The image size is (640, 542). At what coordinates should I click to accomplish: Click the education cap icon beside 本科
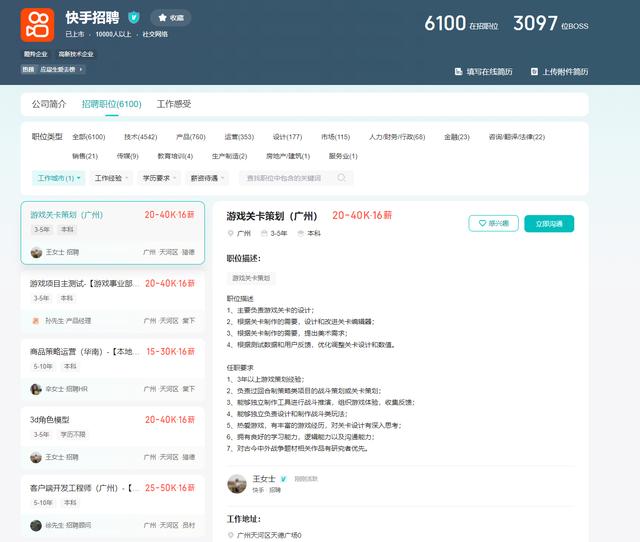coord(301,233)
